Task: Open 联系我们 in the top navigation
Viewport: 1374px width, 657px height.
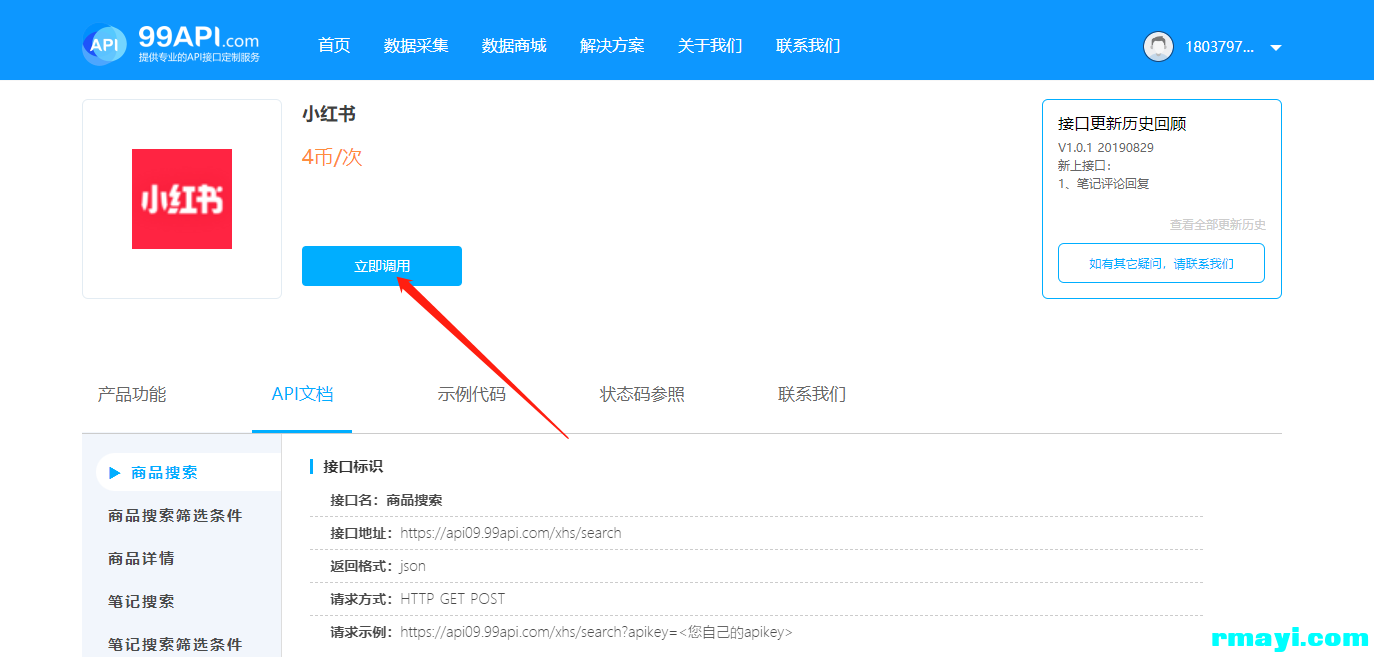Action: click(808, 45)
